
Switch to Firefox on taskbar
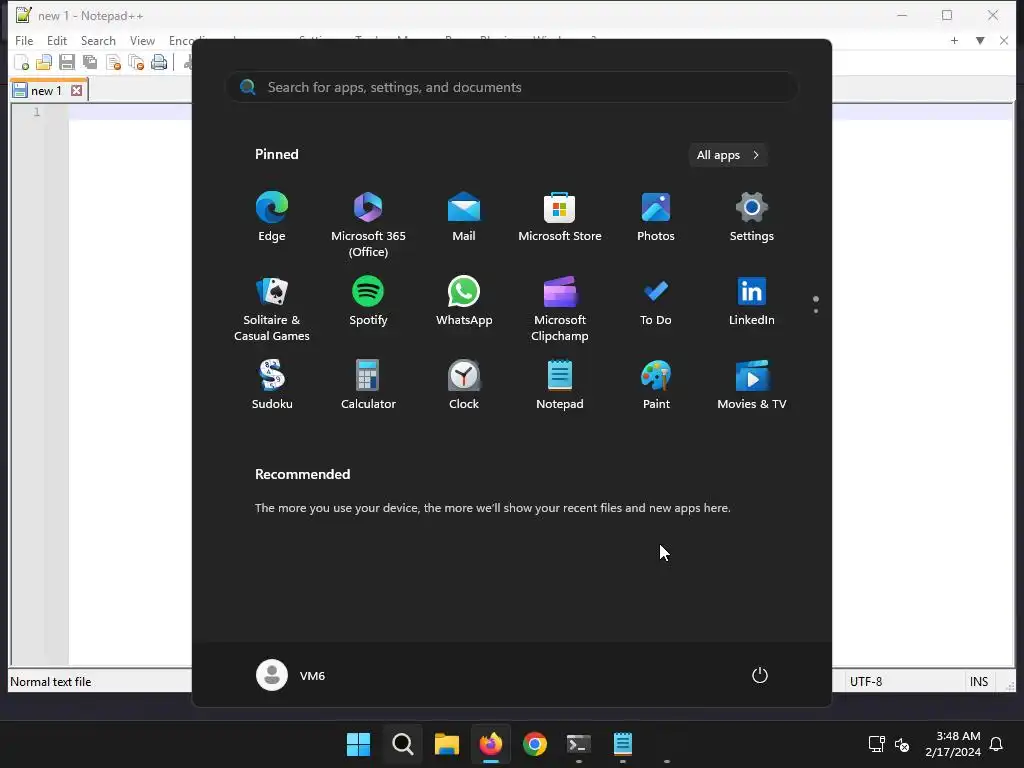491,744
